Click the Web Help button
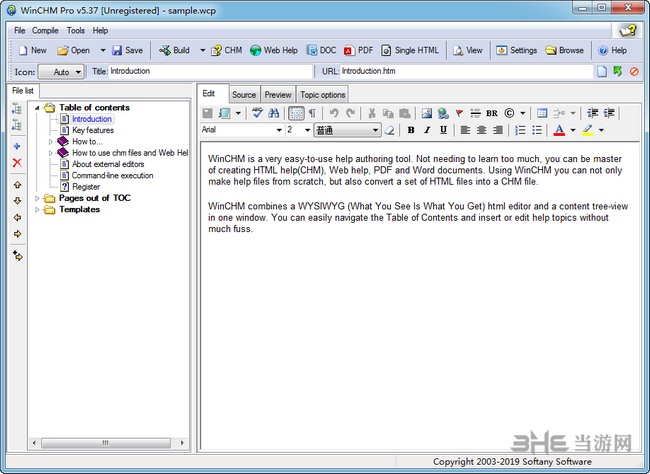Screen dimensions: 650x474 pos(274,50)
